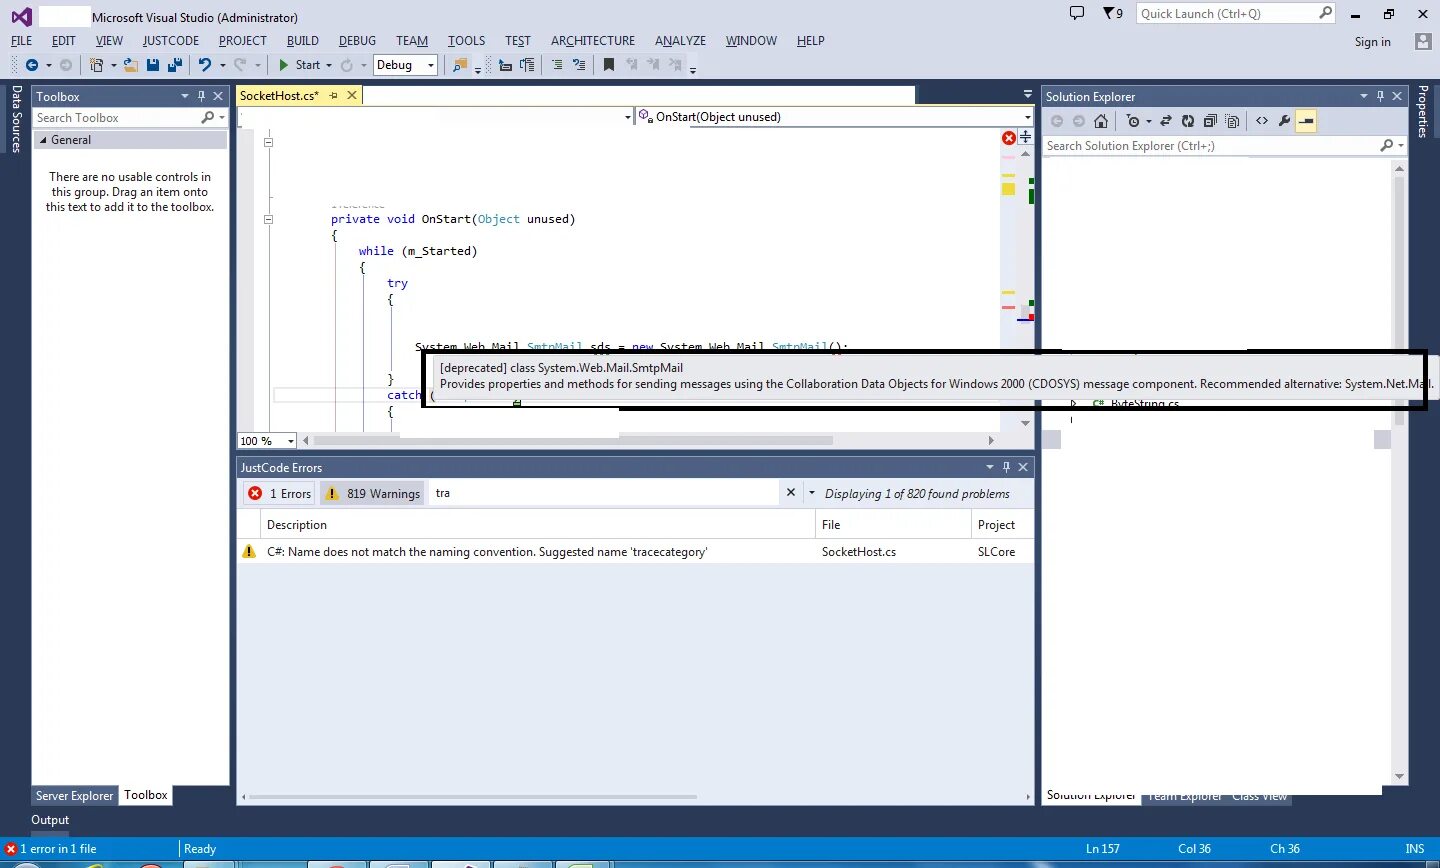The width and height of the screenshot is (1440, 868).
Task: Undo the last edit with the Undo icon
Action: (x=205, y=65)
